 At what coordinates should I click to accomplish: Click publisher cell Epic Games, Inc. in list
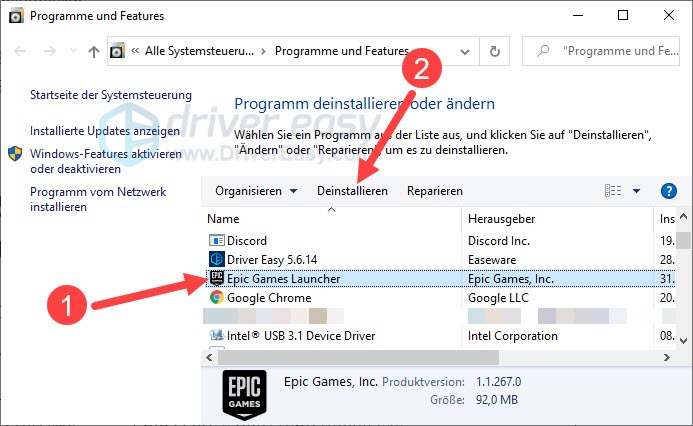510,279
